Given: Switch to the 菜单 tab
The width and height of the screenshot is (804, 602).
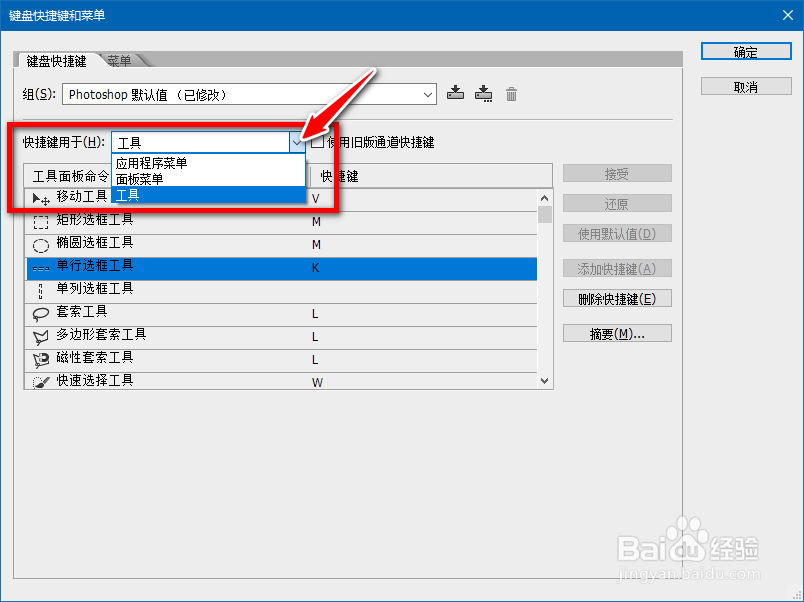Looking at the screenshot, I should coord(119,61).
